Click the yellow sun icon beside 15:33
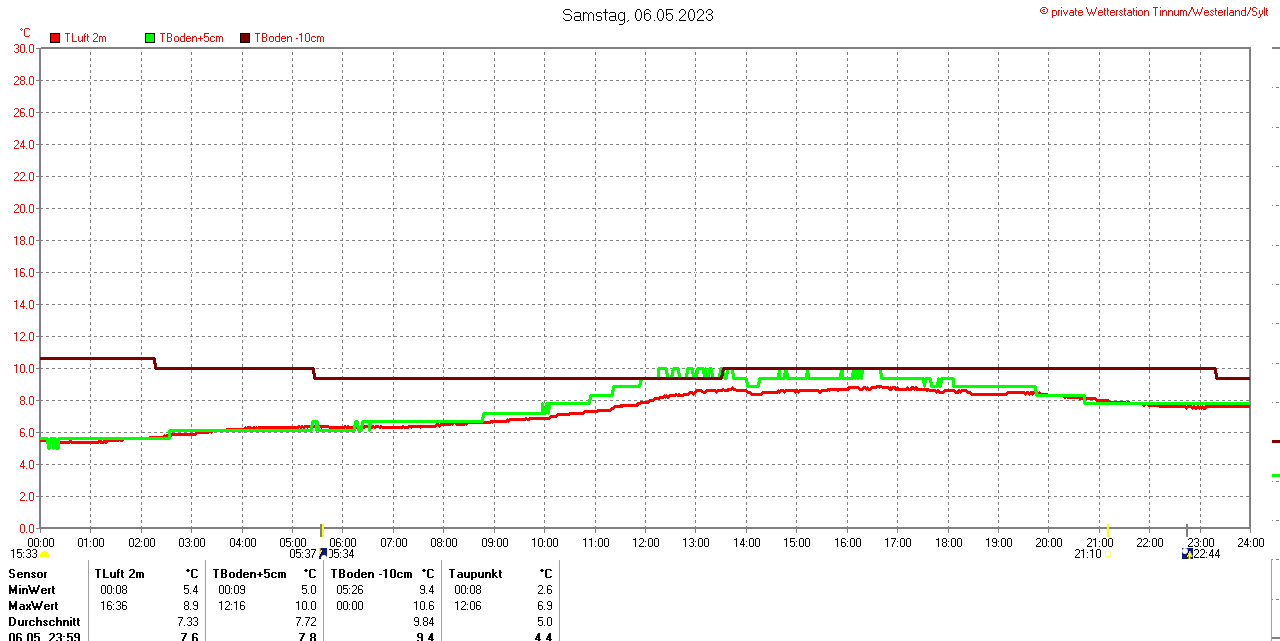This screenshot has width=1280, height=641. [44, 554]
